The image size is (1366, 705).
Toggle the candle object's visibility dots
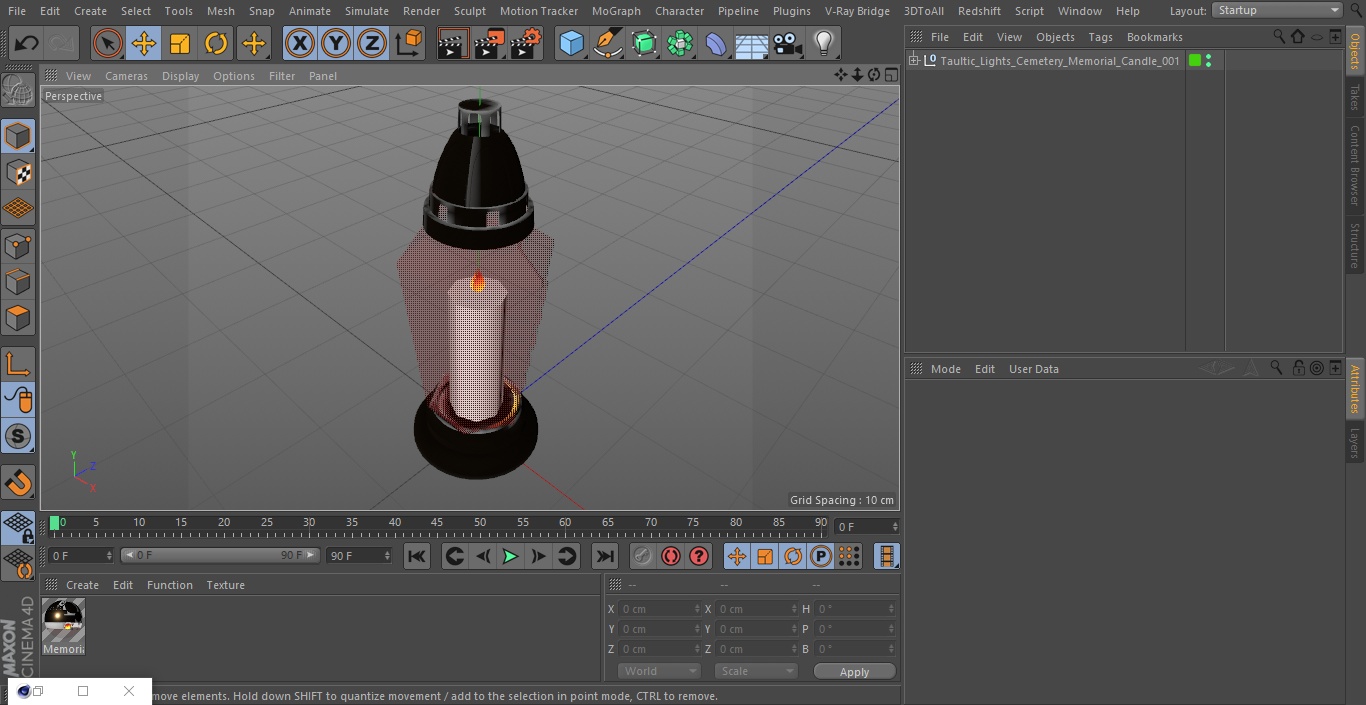pos(1209,61)
